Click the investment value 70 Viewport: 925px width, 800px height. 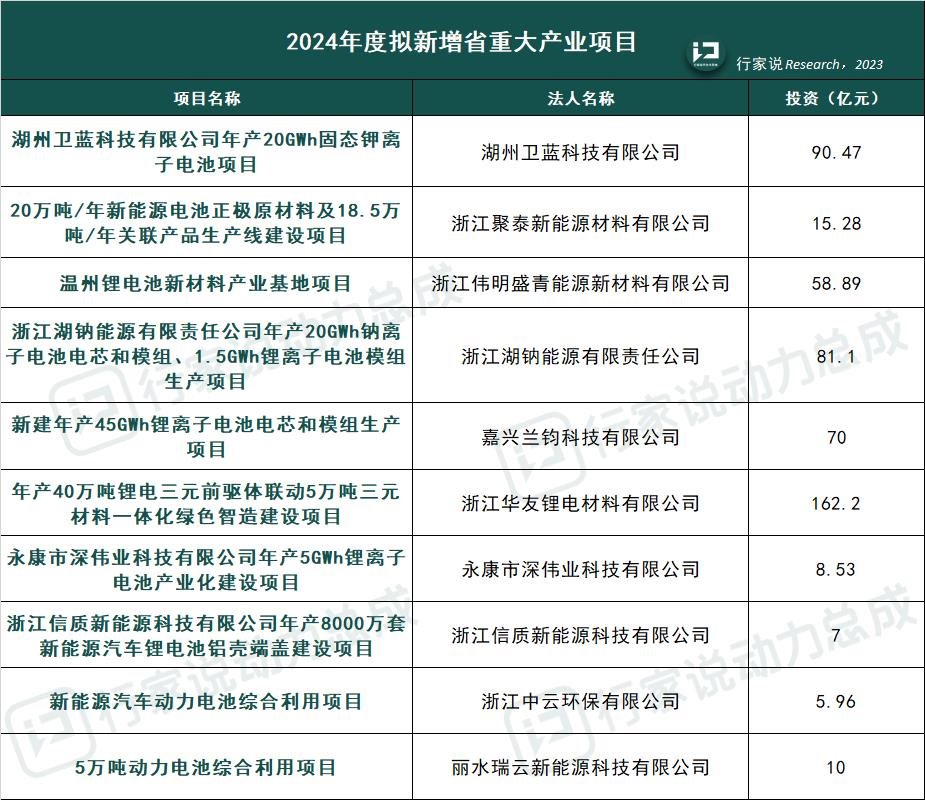837,437
